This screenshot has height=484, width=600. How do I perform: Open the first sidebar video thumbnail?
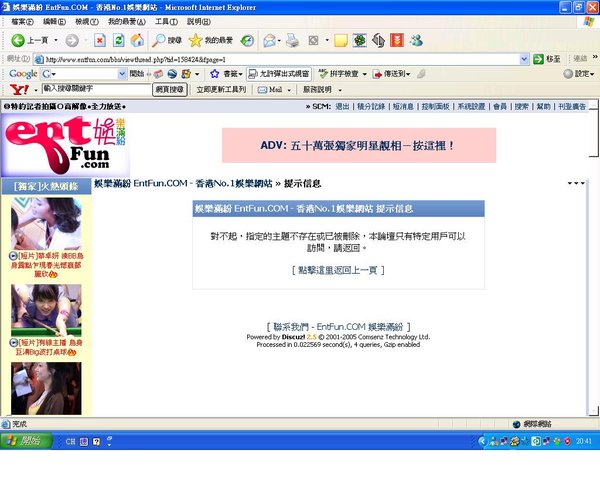(46, 224)
